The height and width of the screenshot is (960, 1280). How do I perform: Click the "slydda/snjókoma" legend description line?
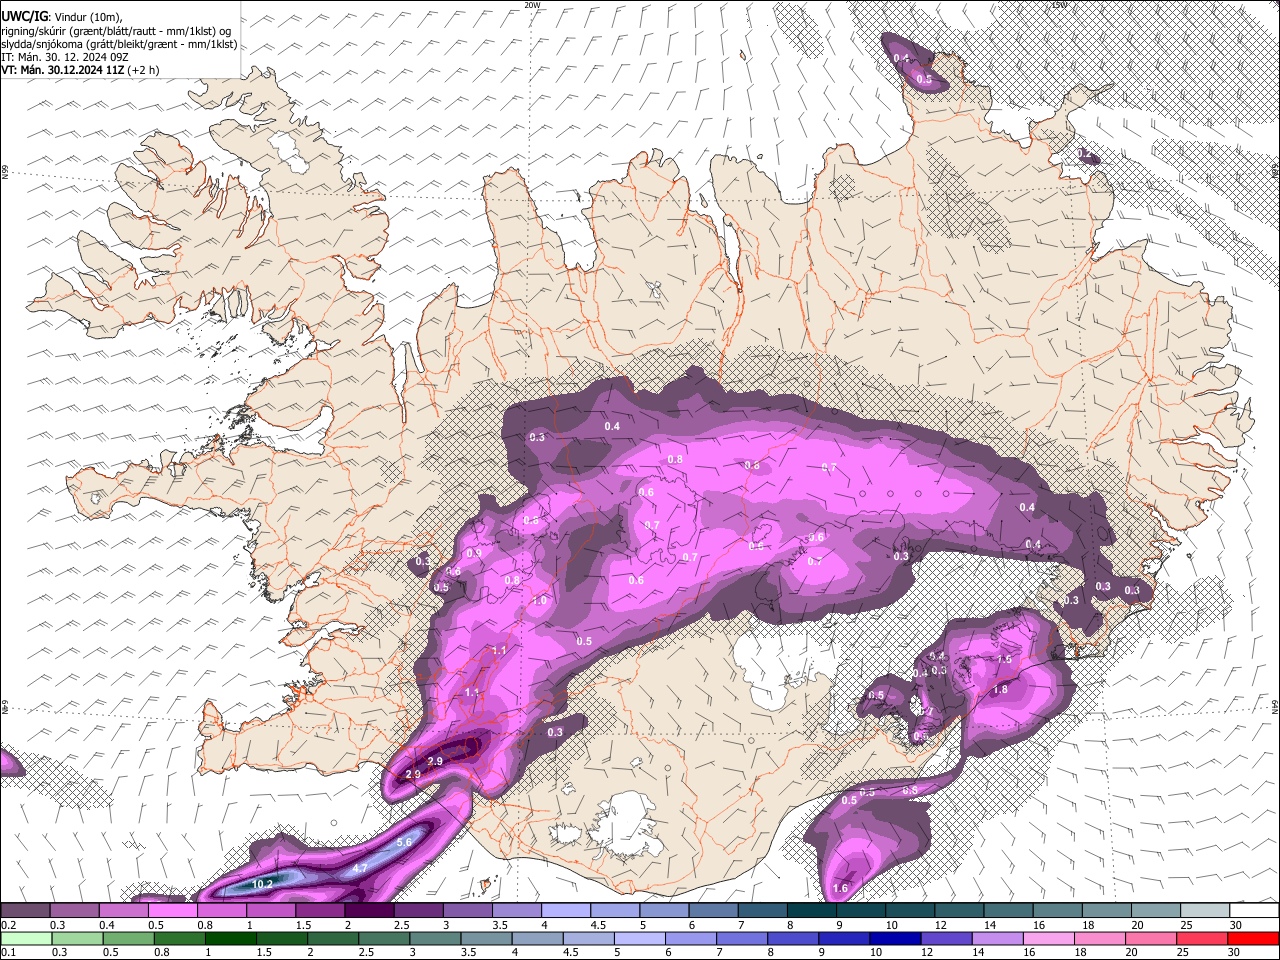click(x=119, y=45)
